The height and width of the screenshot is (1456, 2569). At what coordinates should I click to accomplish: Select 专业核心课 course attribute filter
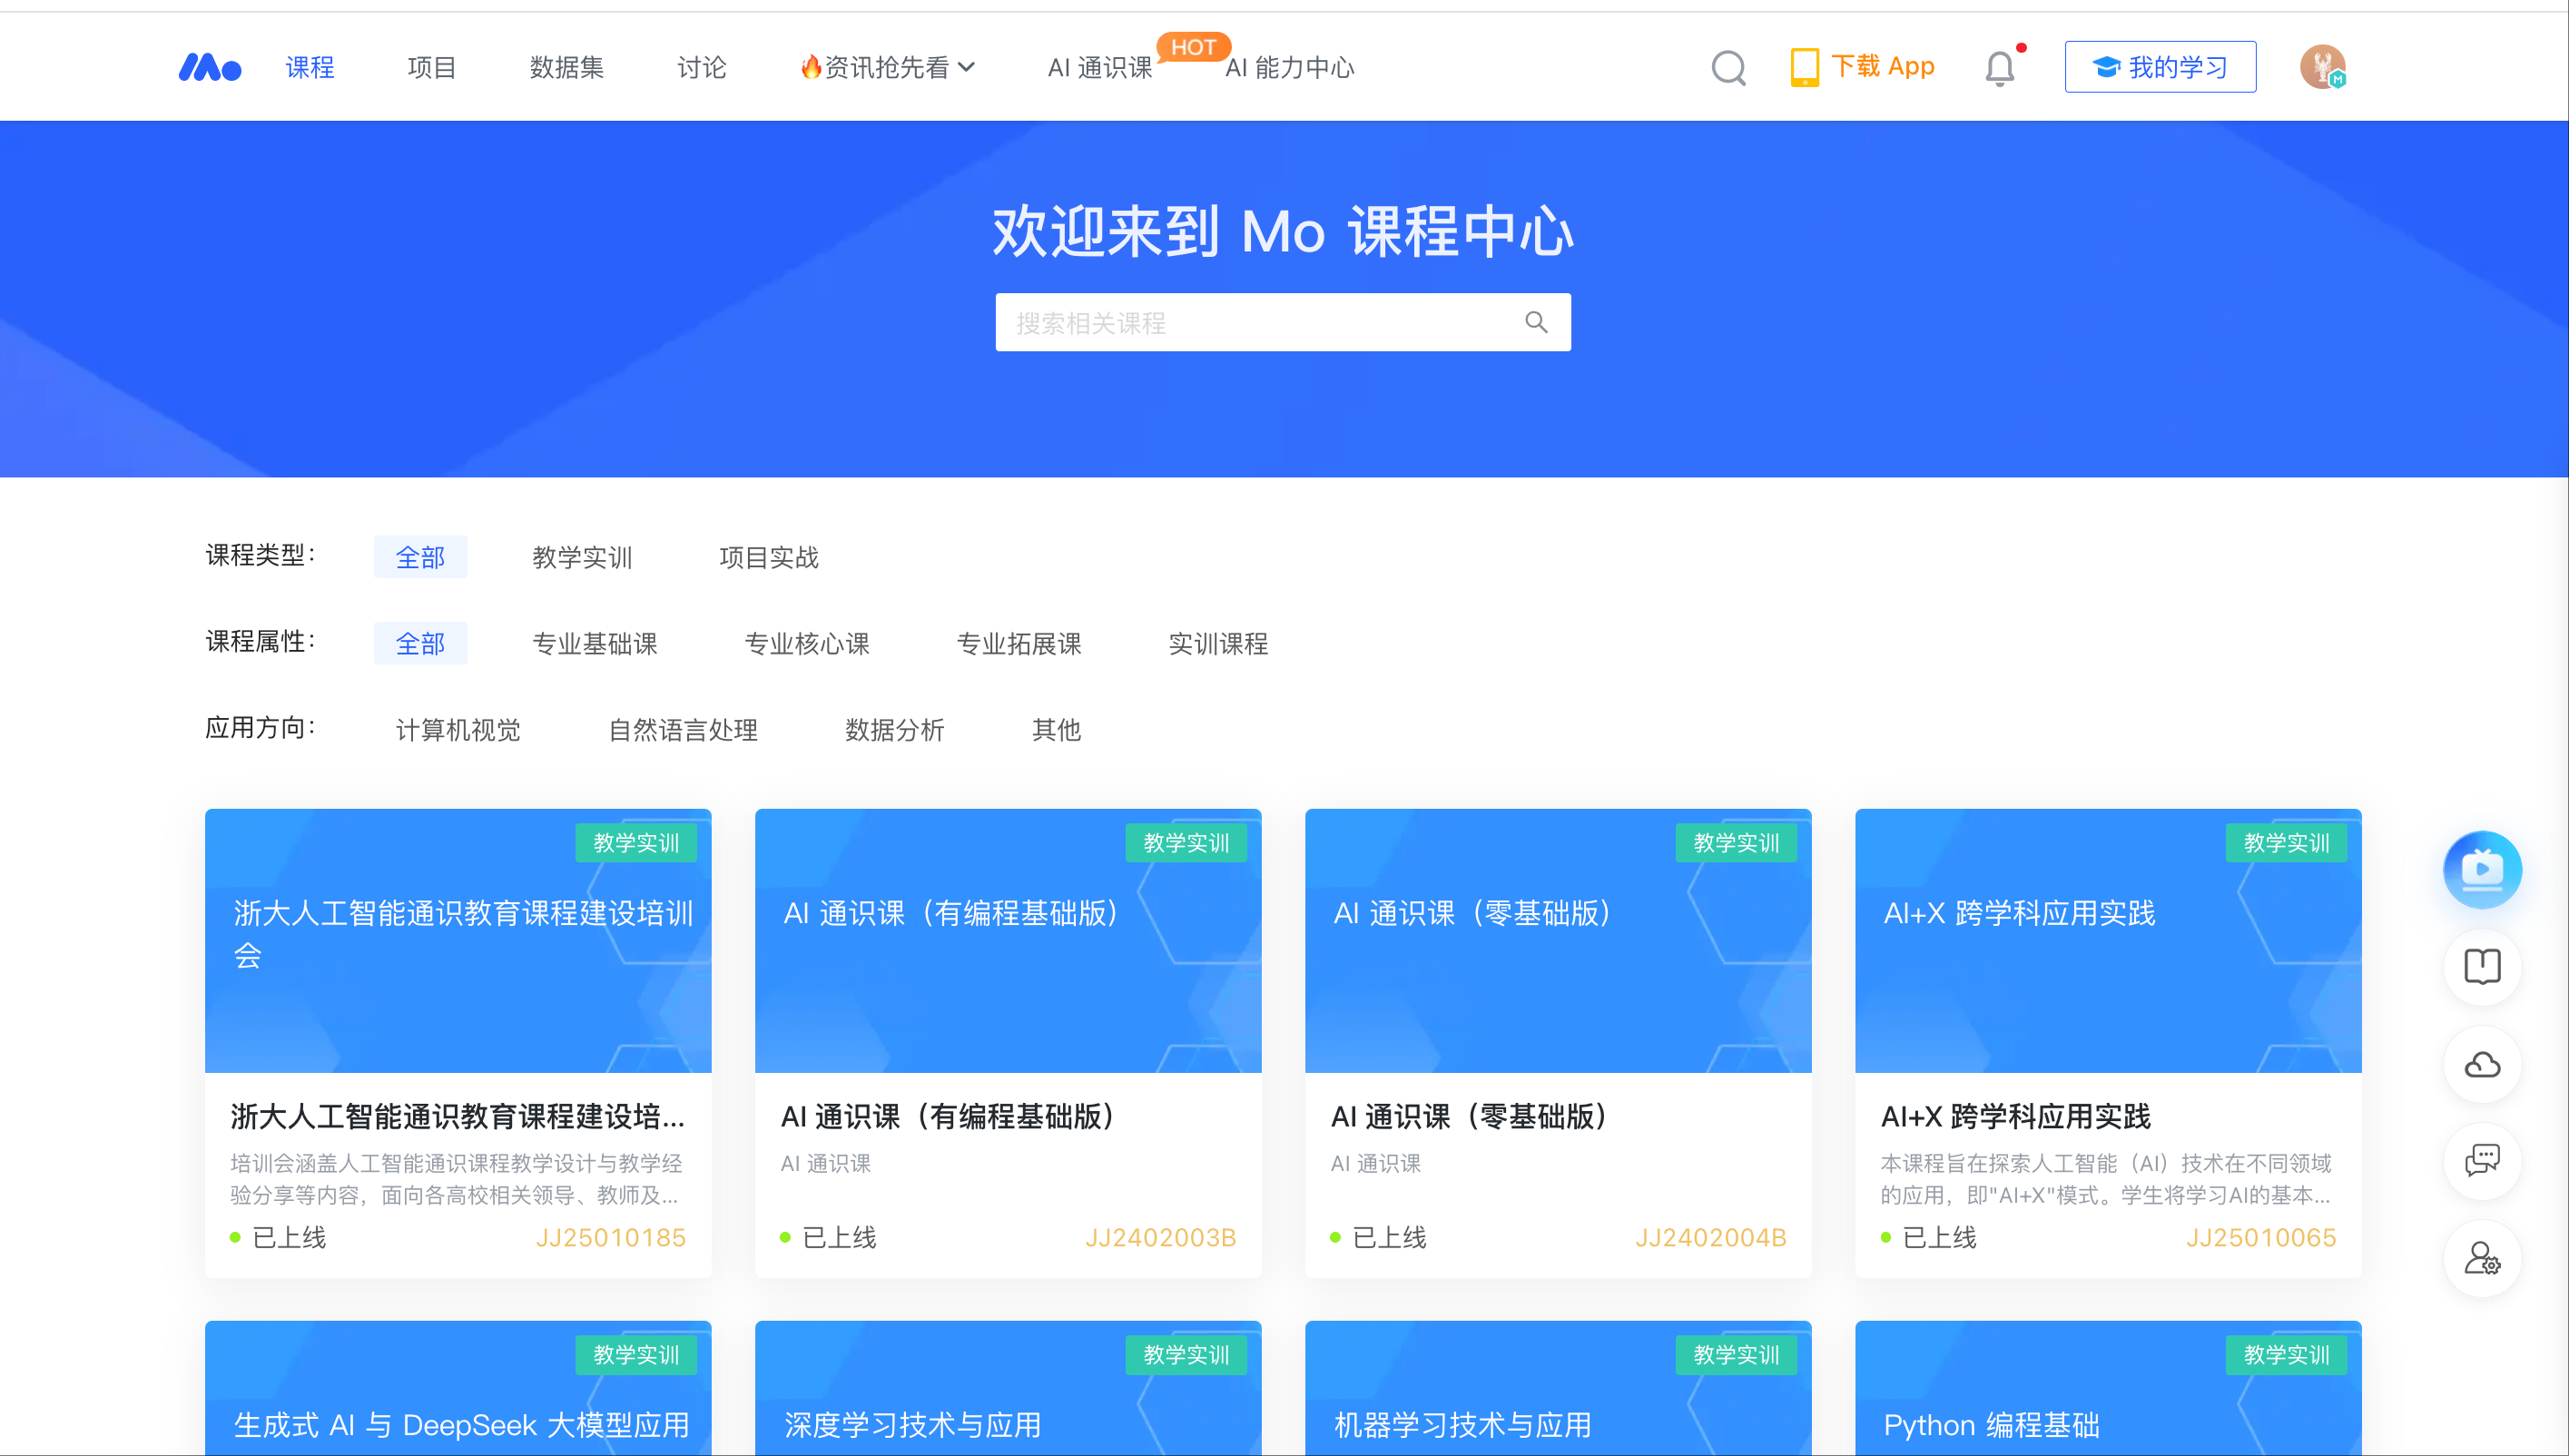coord(806,643)
